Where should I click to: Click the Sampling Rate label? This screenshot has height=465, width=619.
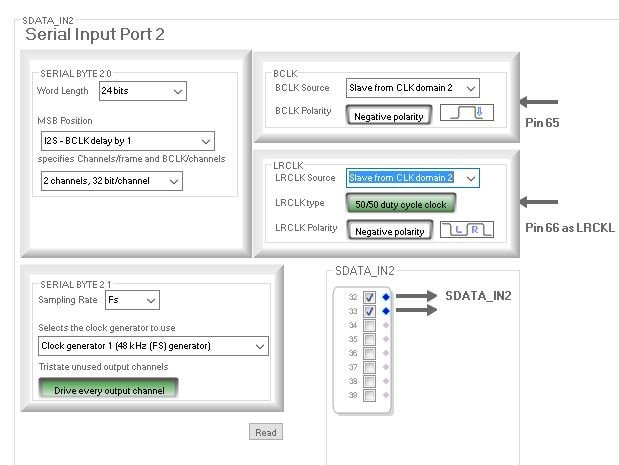click(68, 300)
